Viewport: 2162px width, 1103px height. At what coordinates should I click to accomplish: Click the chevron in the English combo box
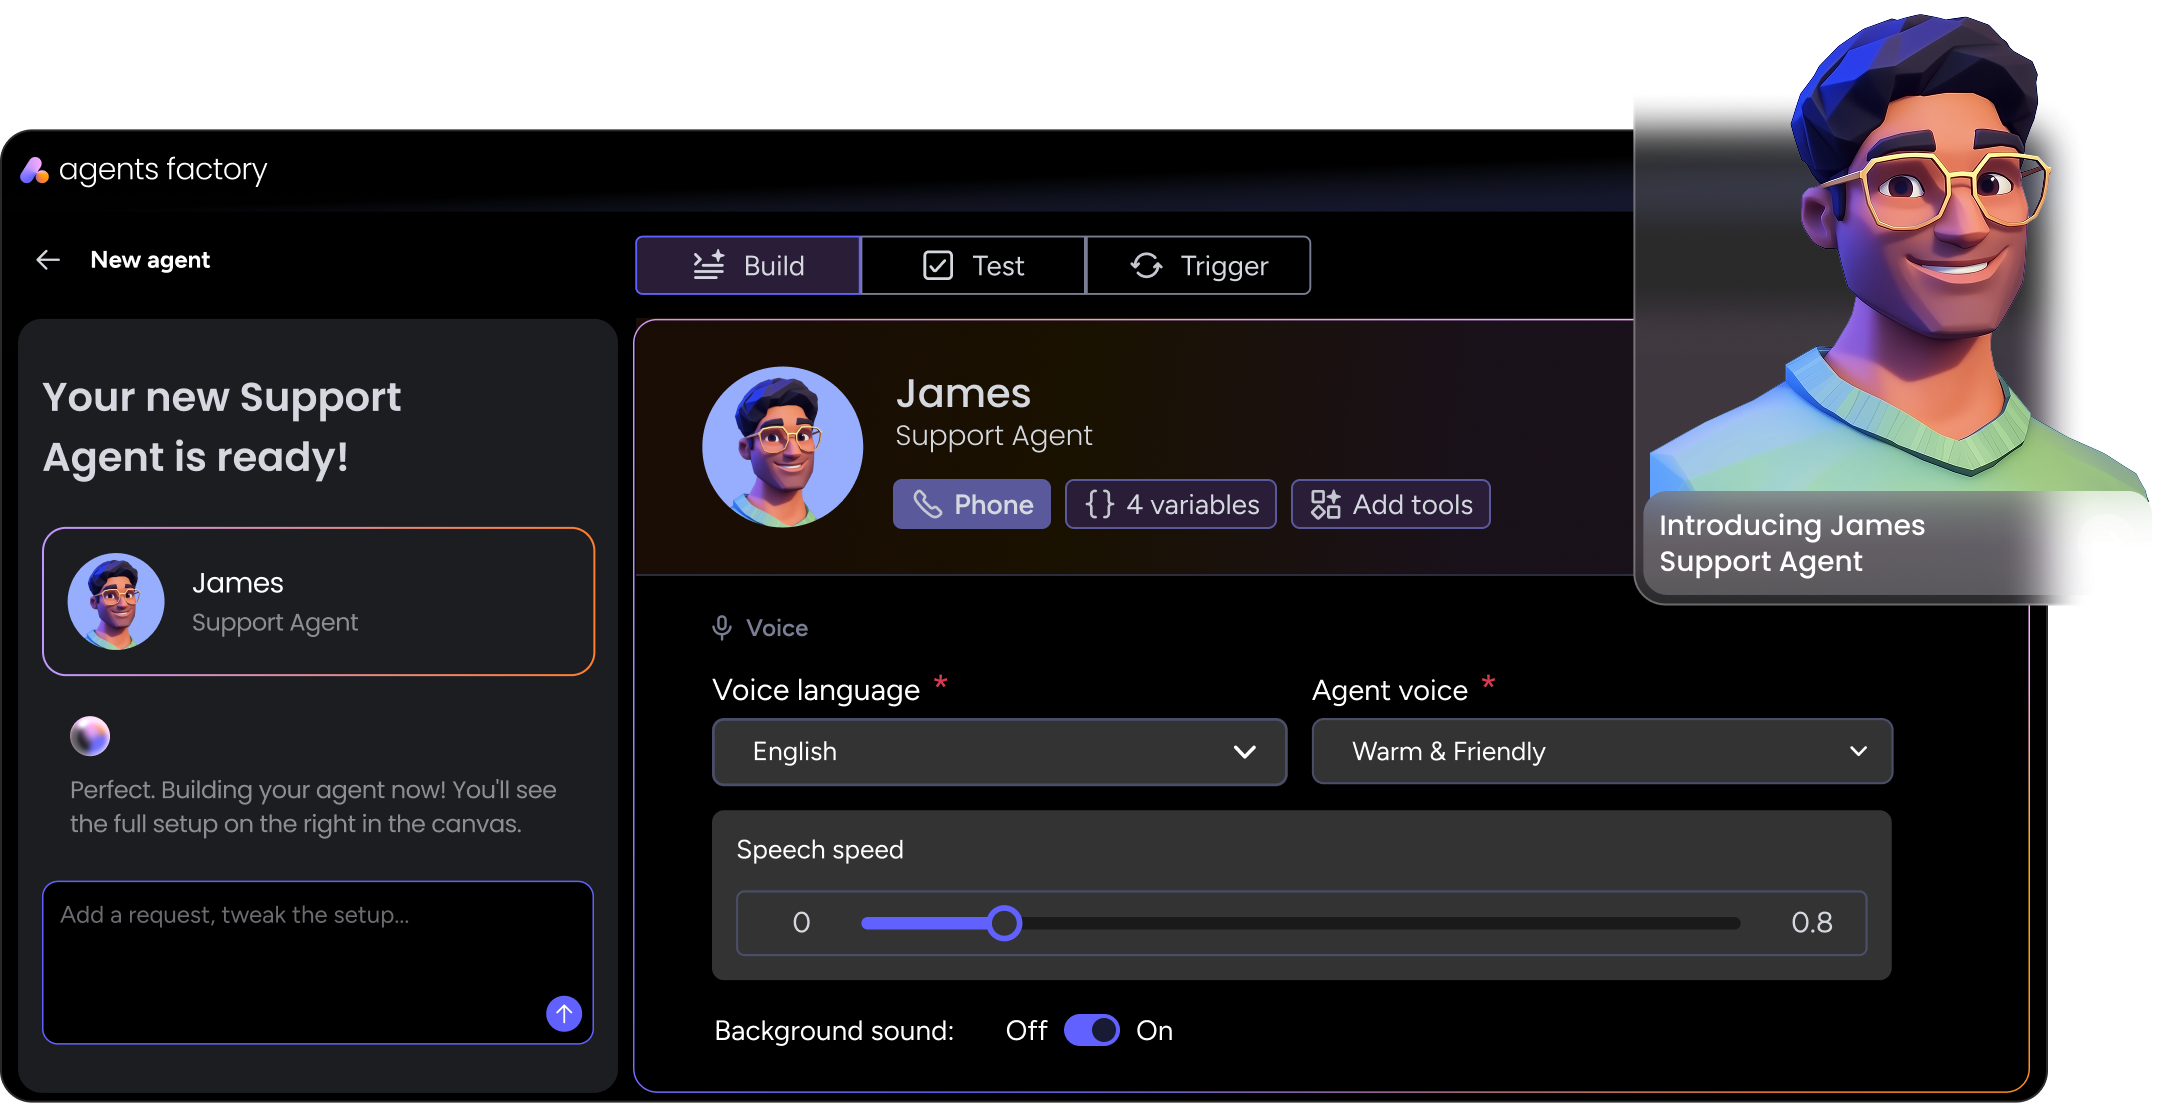(1244, 752)
